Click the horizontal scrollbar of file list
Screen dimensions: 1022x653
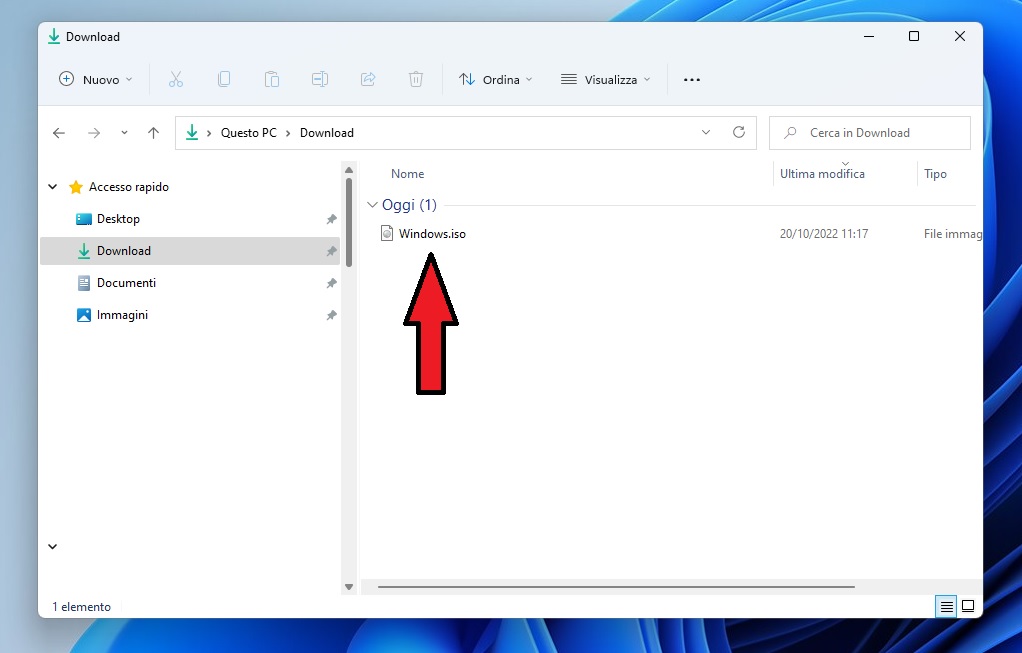coord(616,587)
